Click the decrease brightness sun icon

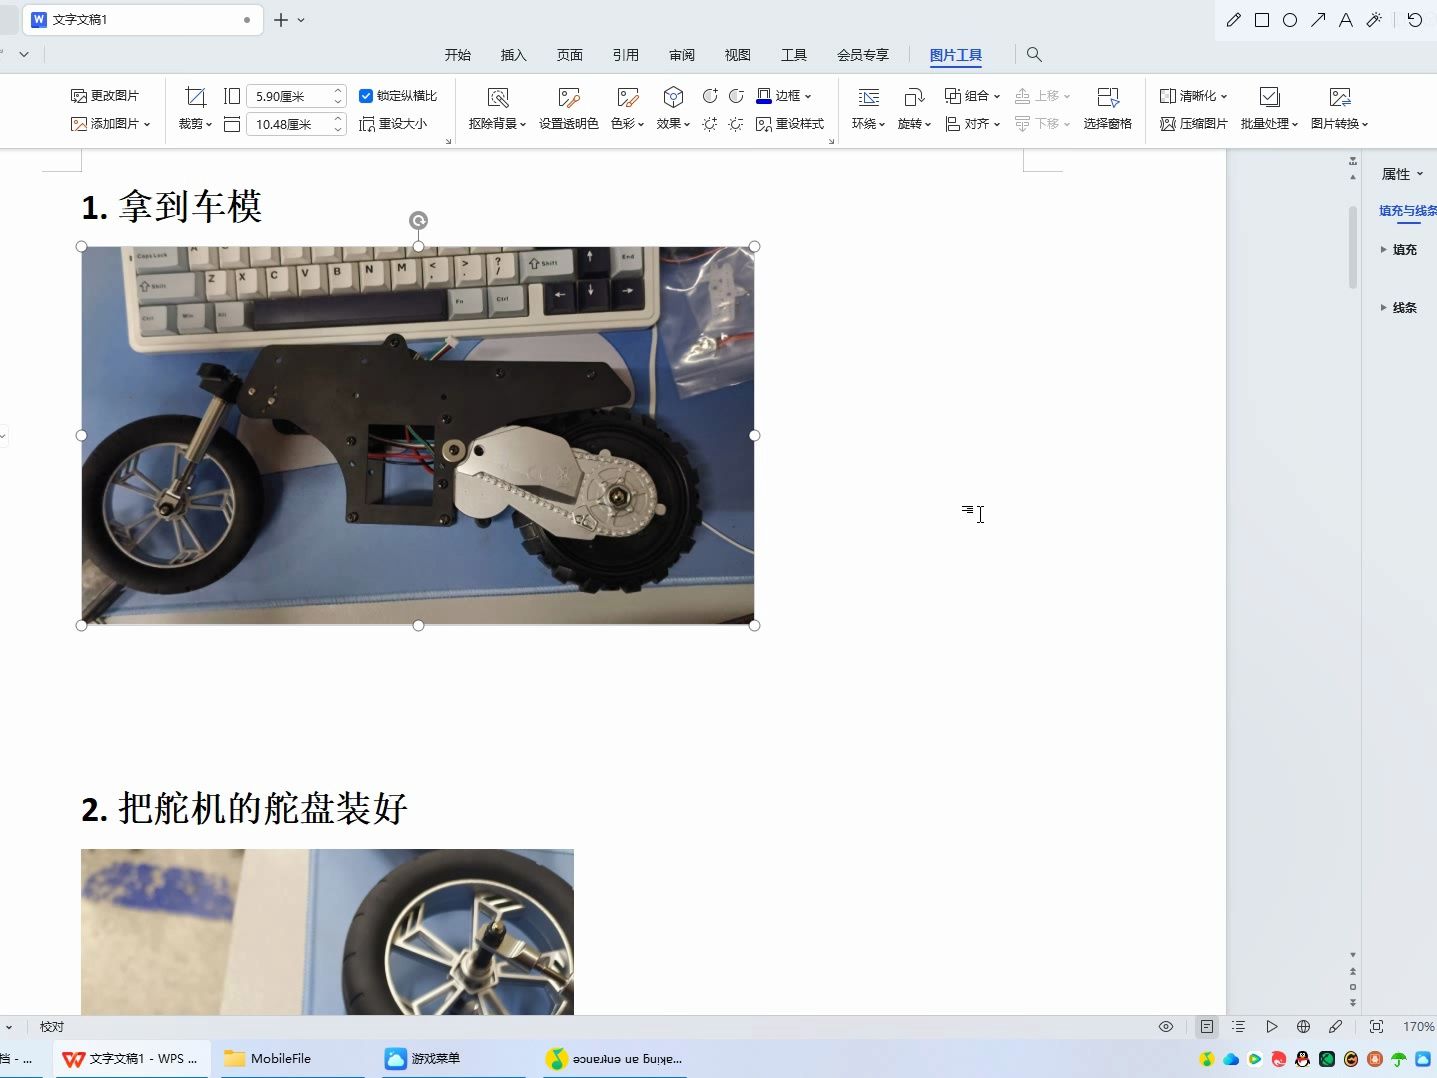click(x=736, y=124)
